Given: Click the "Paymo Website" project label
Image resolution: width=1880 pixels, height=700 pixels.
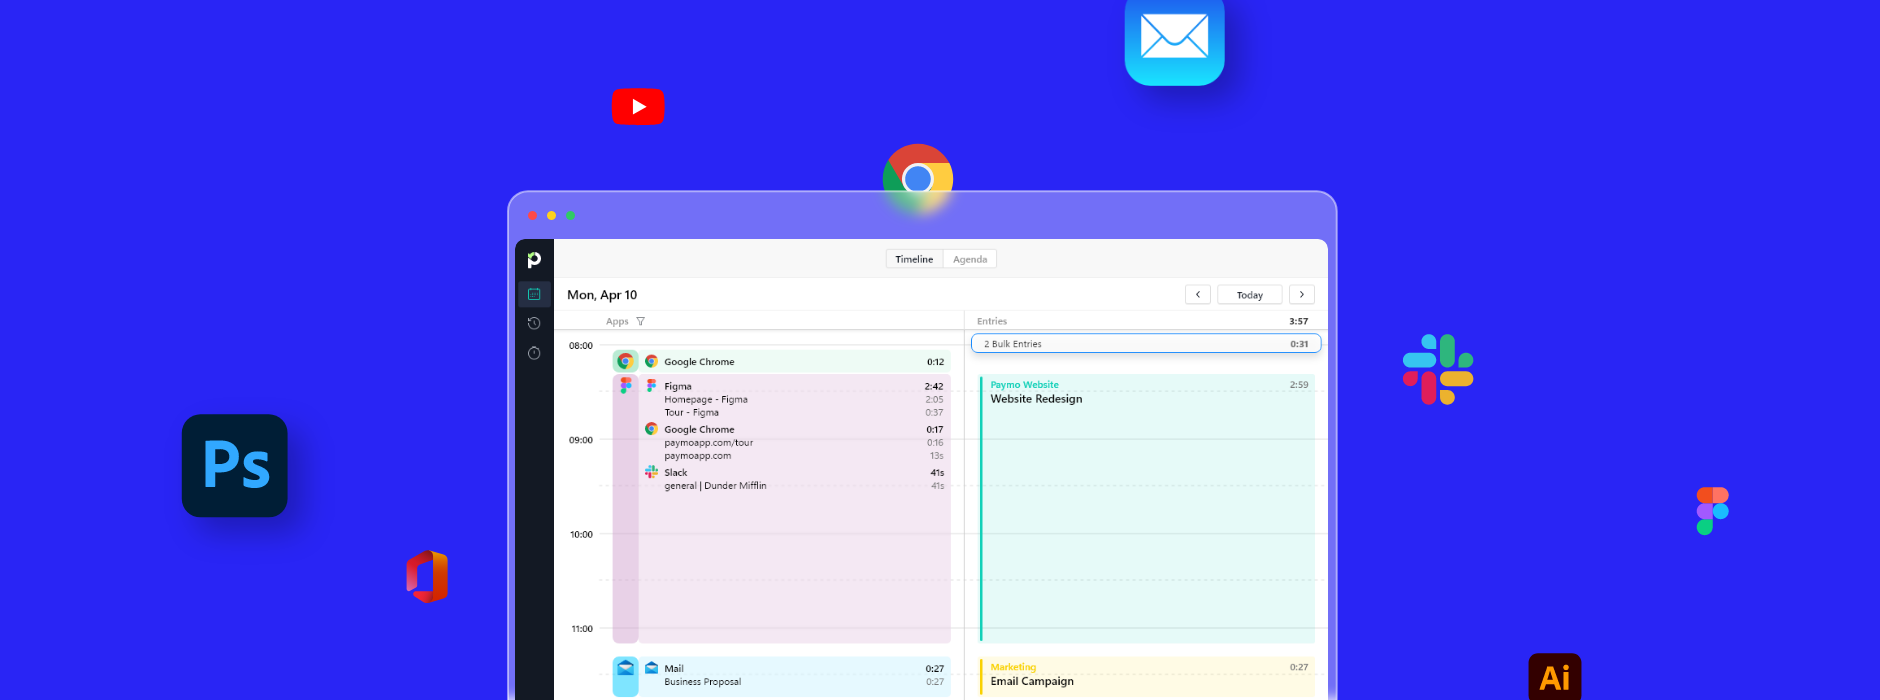Looking at the screenshot, I should (1024, 385).
